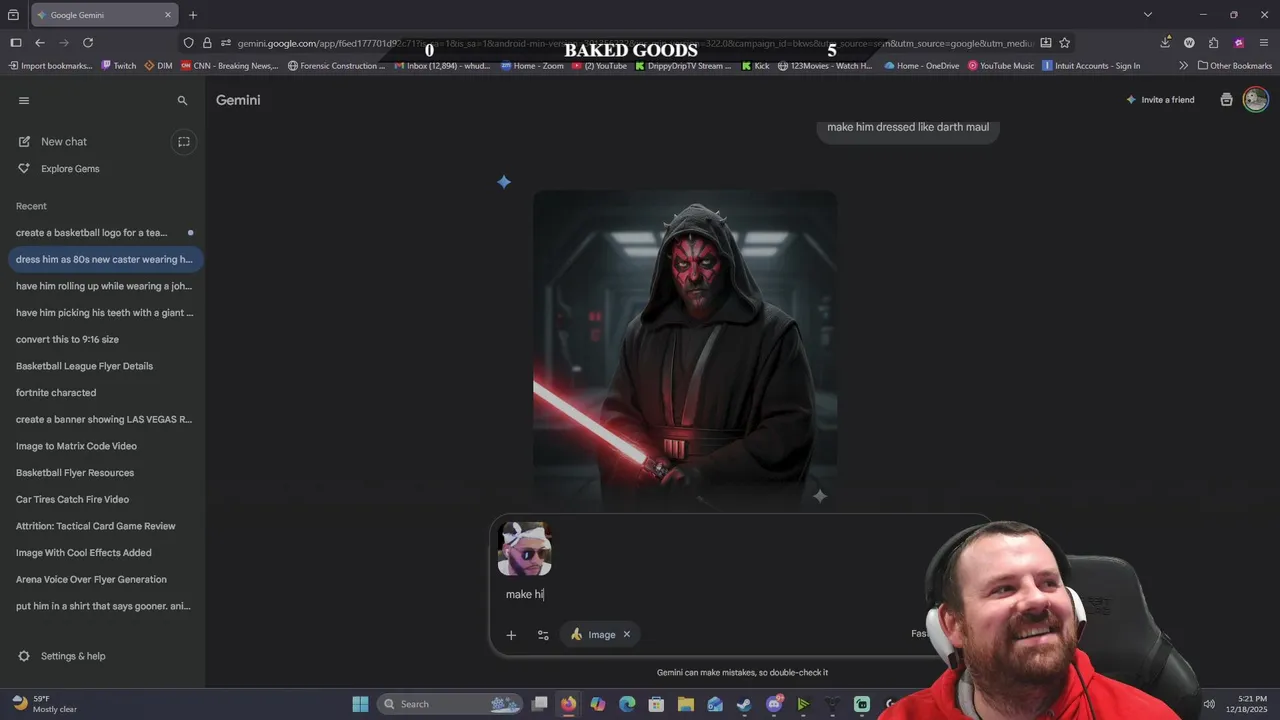Image resolution: width=1280 pixels, height=720 pixels.
Task: Go back in browser history
Action: pyautogui.click(x=40, y=43)
